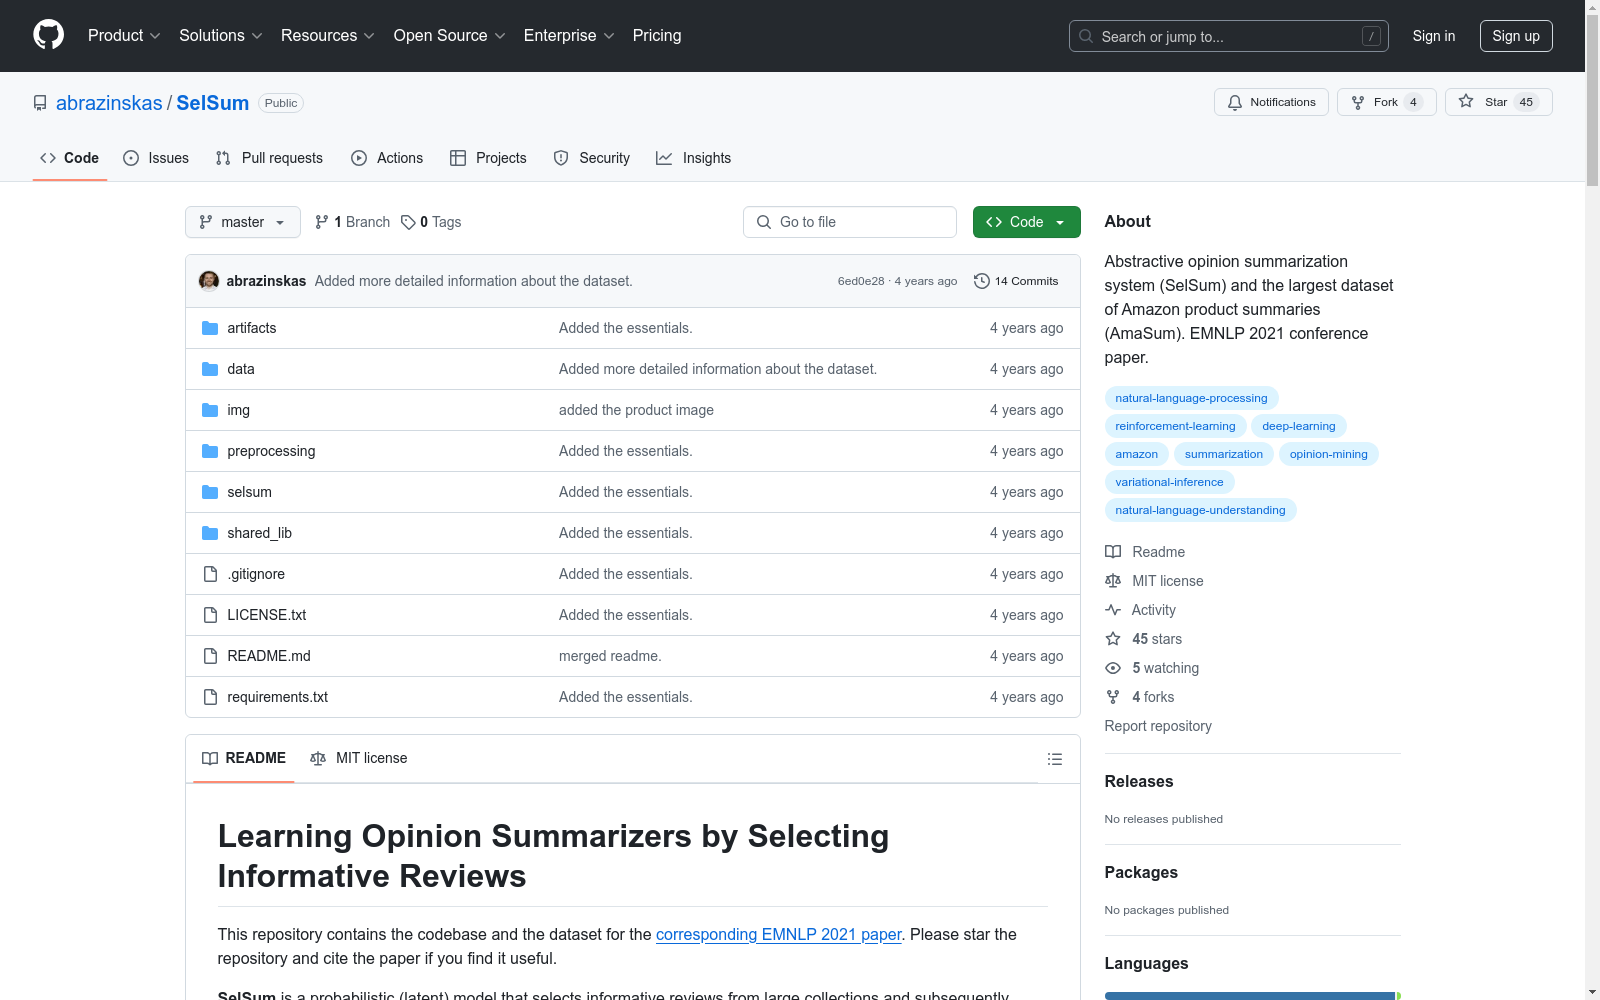Switch to the Insights tab
Screen dimensions: 1600x1000
point(694,158)
